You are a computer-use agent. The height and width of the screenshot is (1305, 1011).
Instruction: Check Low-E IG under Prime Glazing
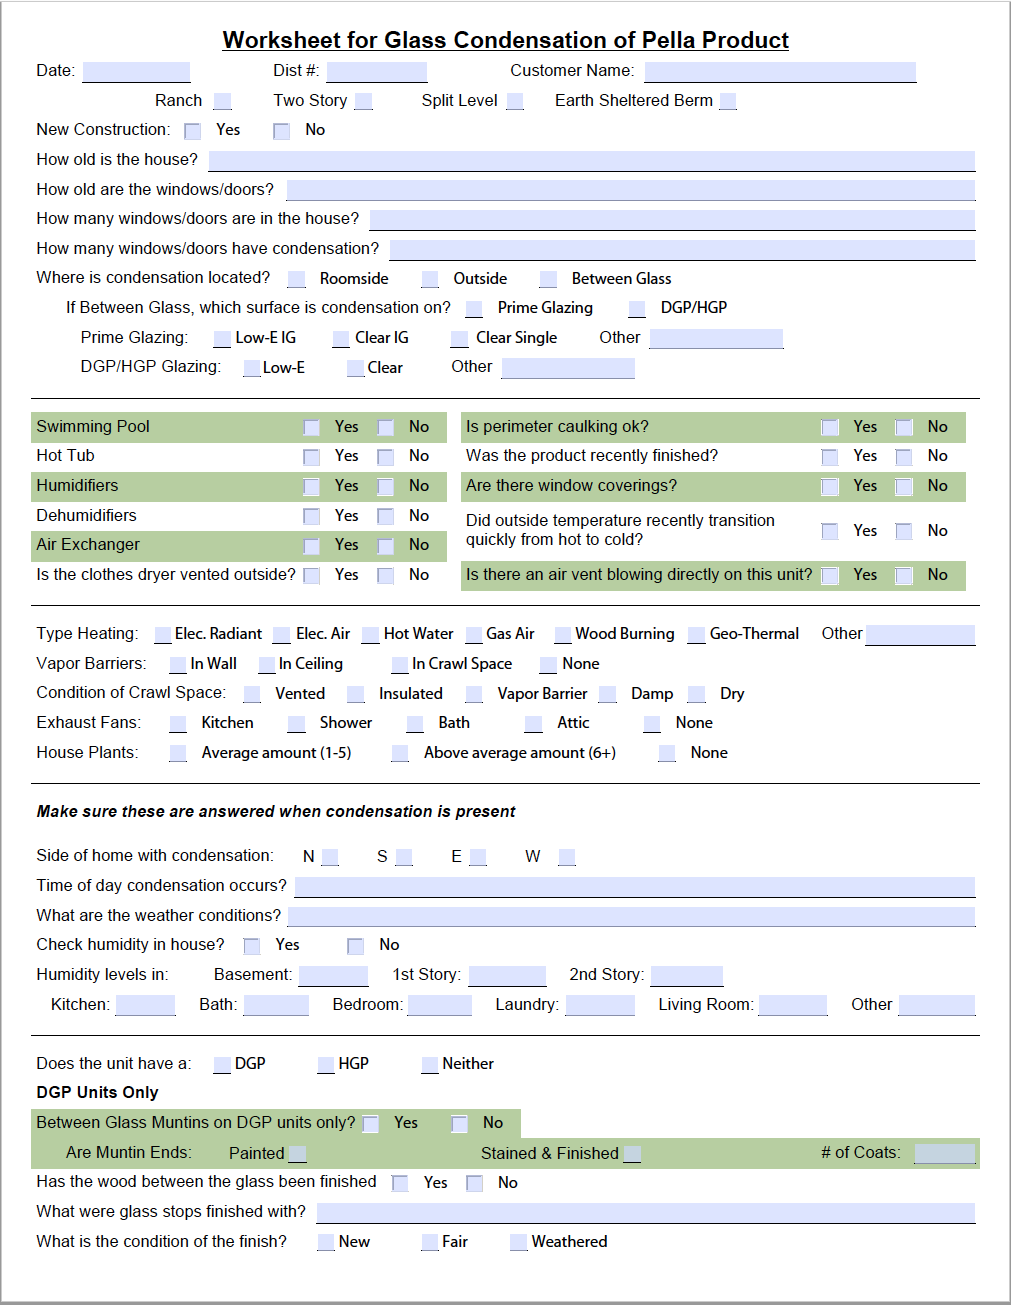click(221, 339)
